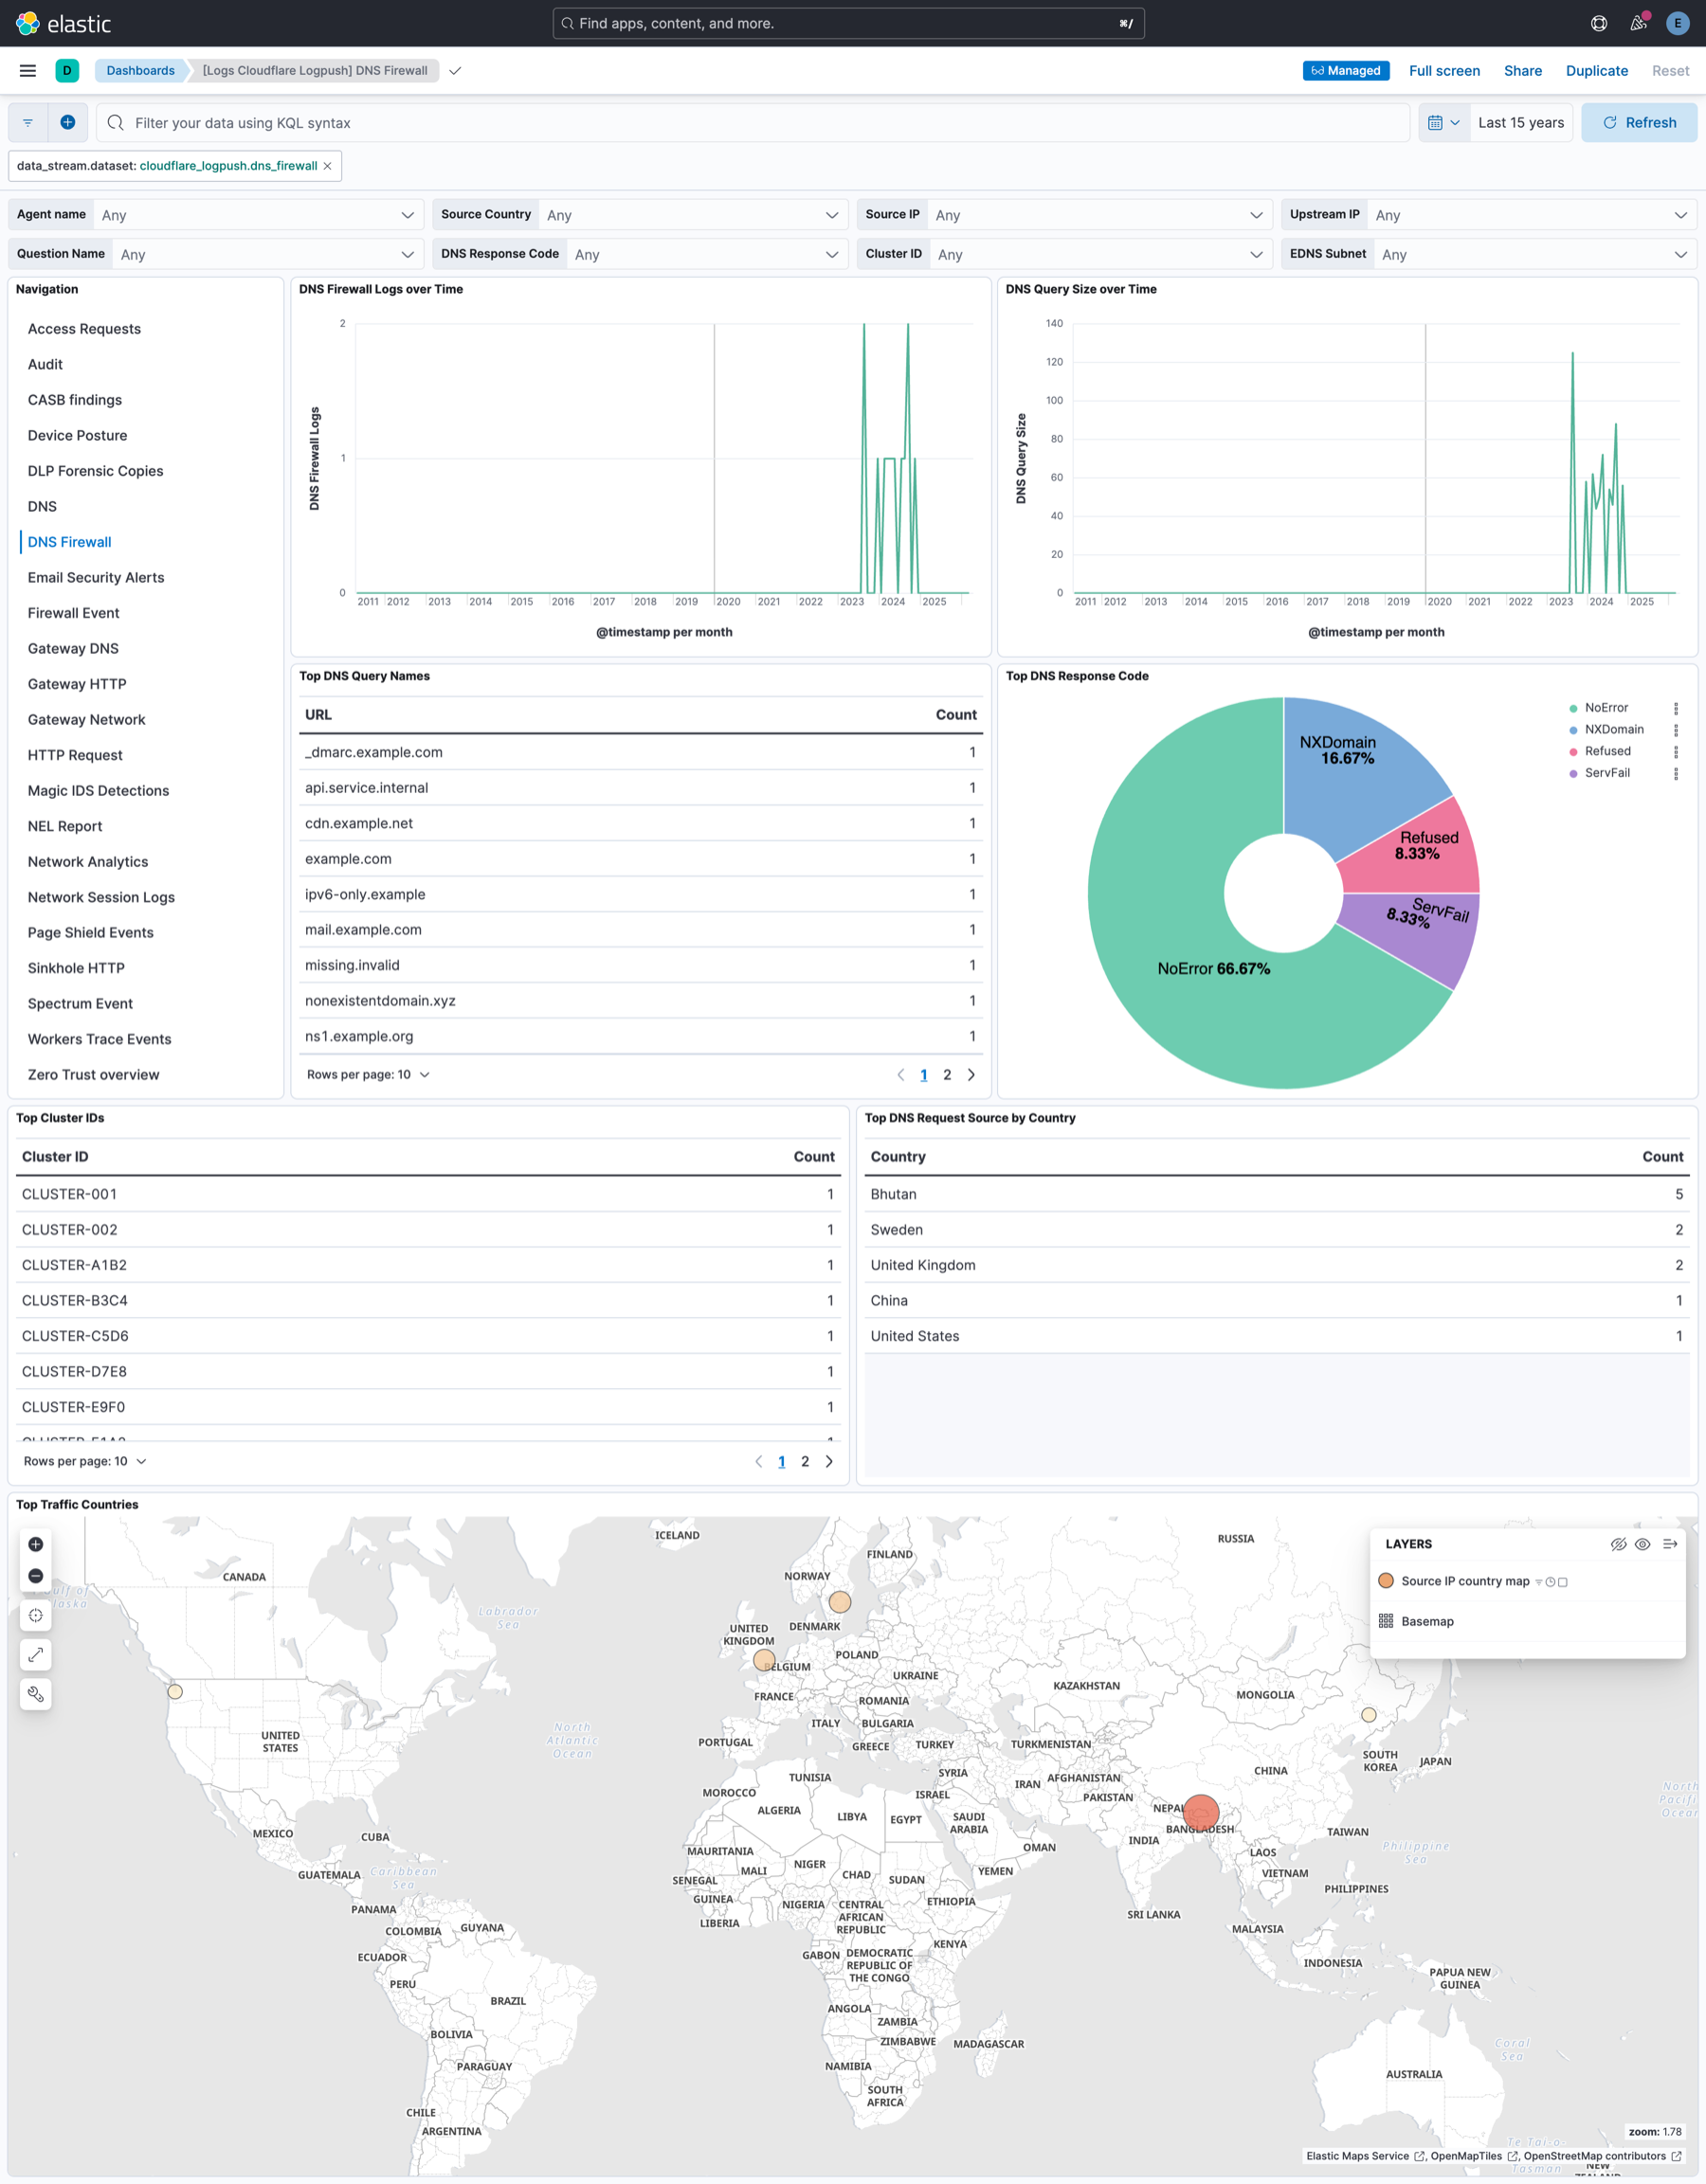Open the Elastic home logo
This screenshot has width=1706, height=2184.
[x=64, y=23]
